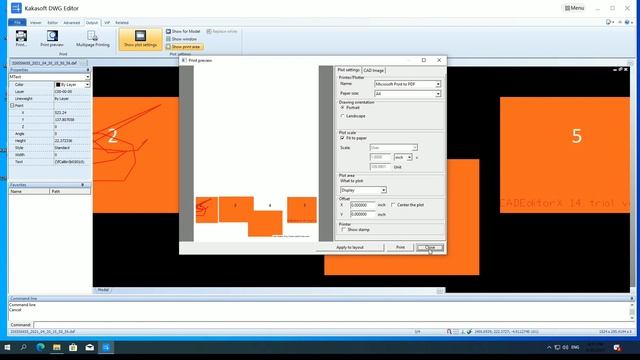Click the print preview page thumbnail
Image resolution: width=640 pixels, height=360 pixels.
pyautogui.click(x=256, y=153)
